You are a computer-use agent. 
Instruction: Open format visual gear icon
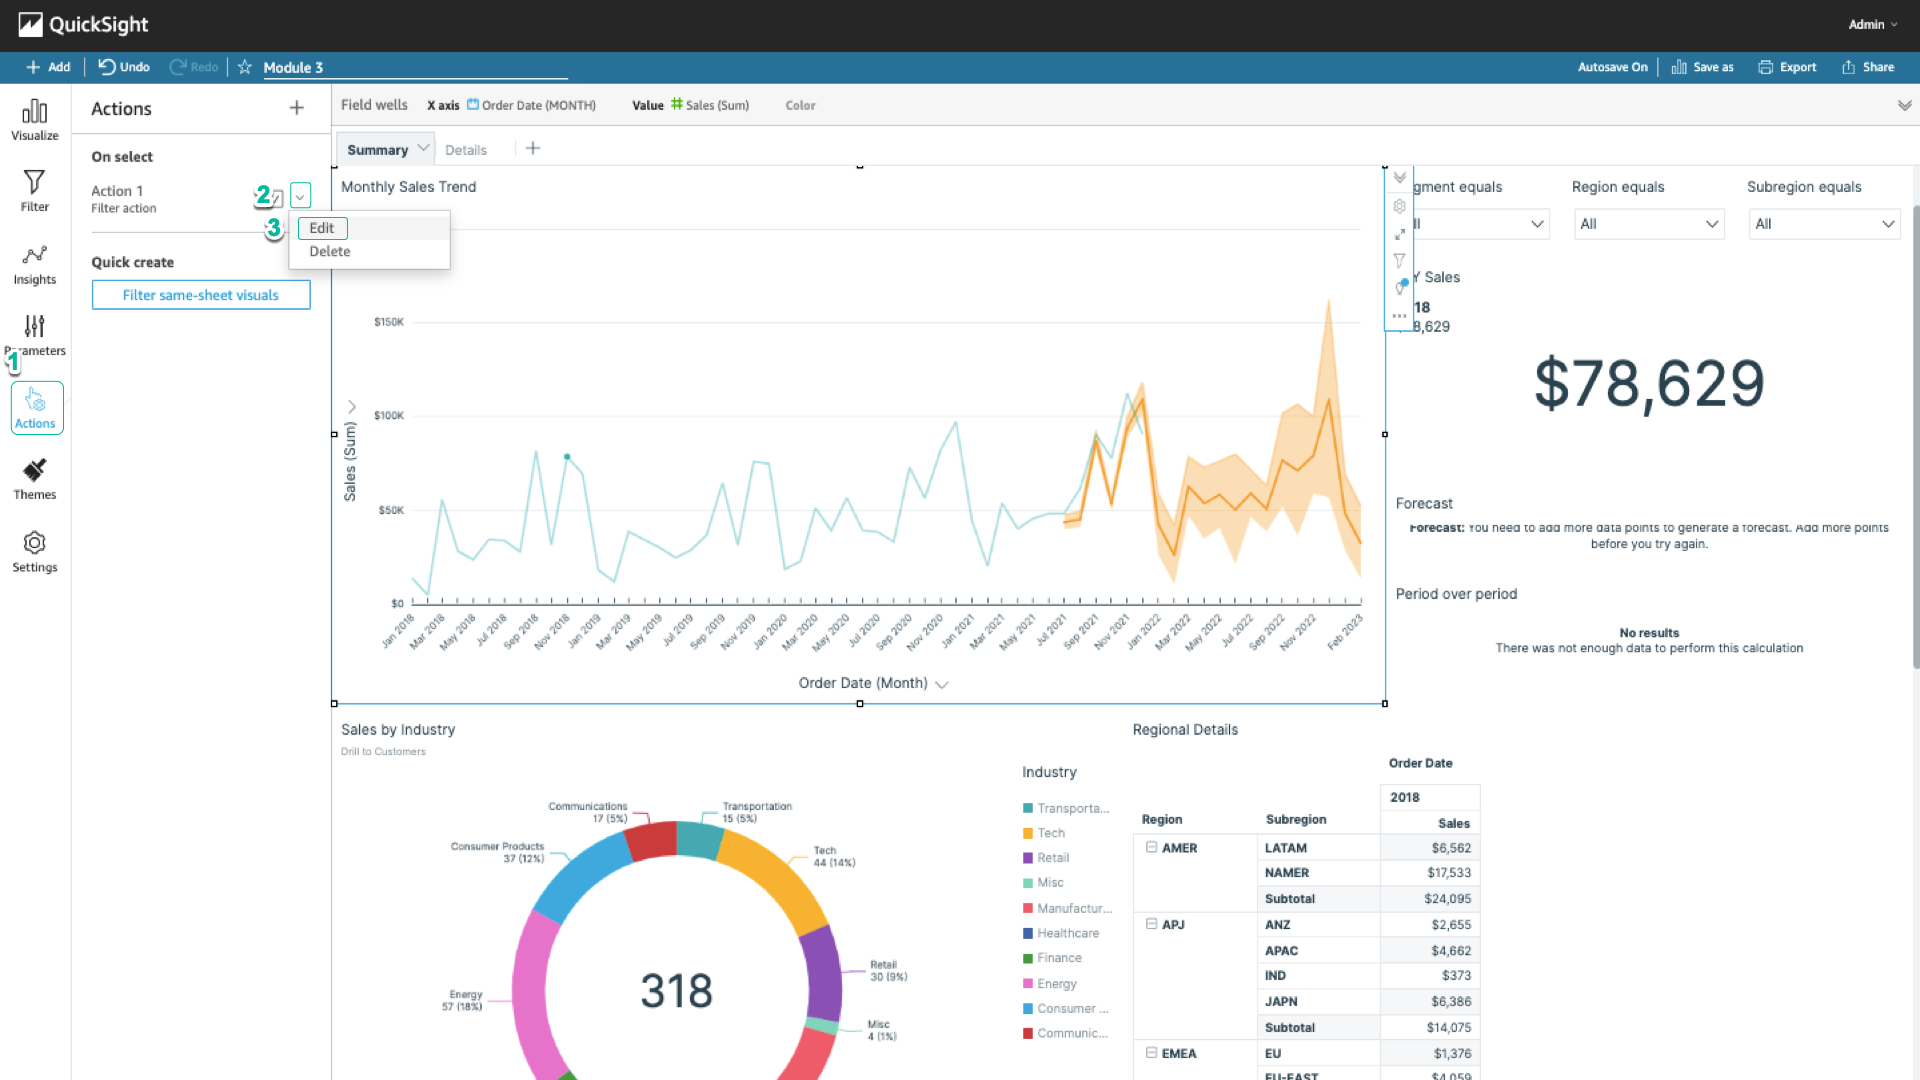(x=1400, y=206)
